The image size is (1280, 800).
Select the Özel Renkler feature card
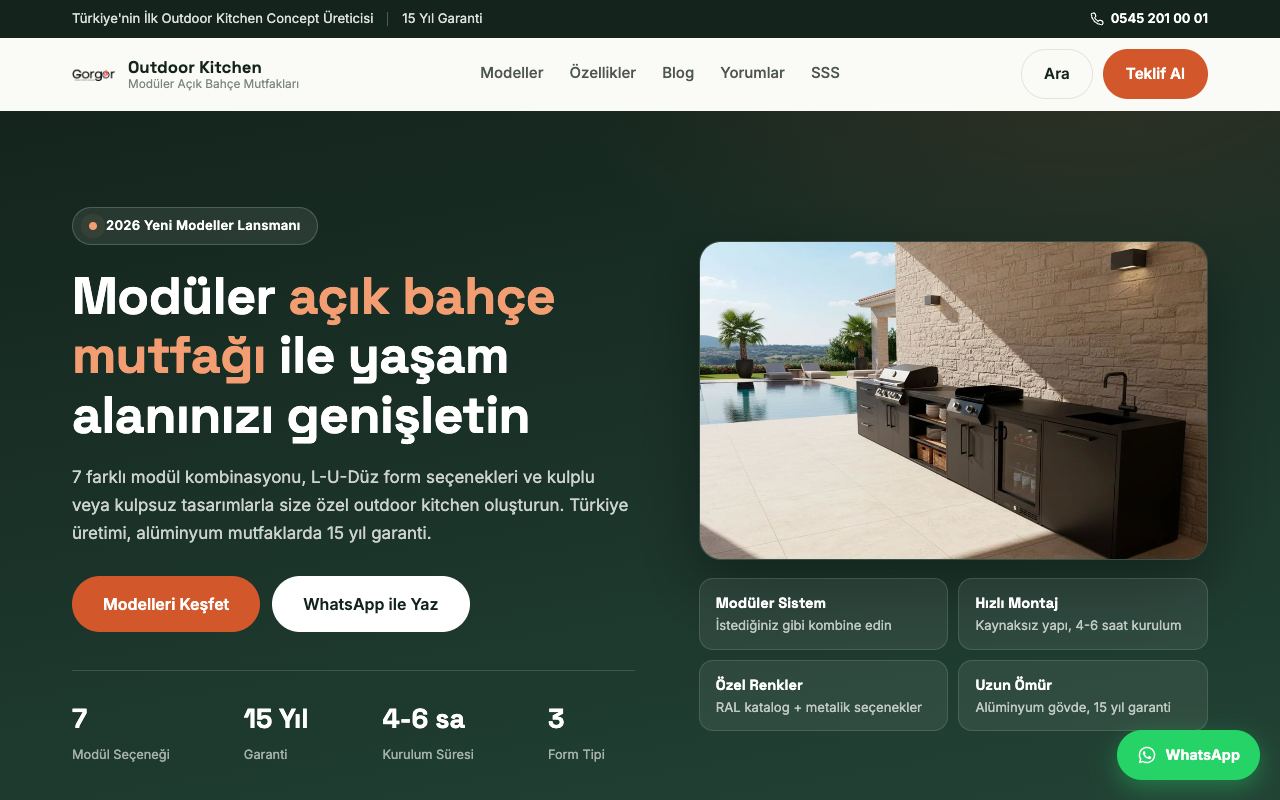[x=823, y=696]
